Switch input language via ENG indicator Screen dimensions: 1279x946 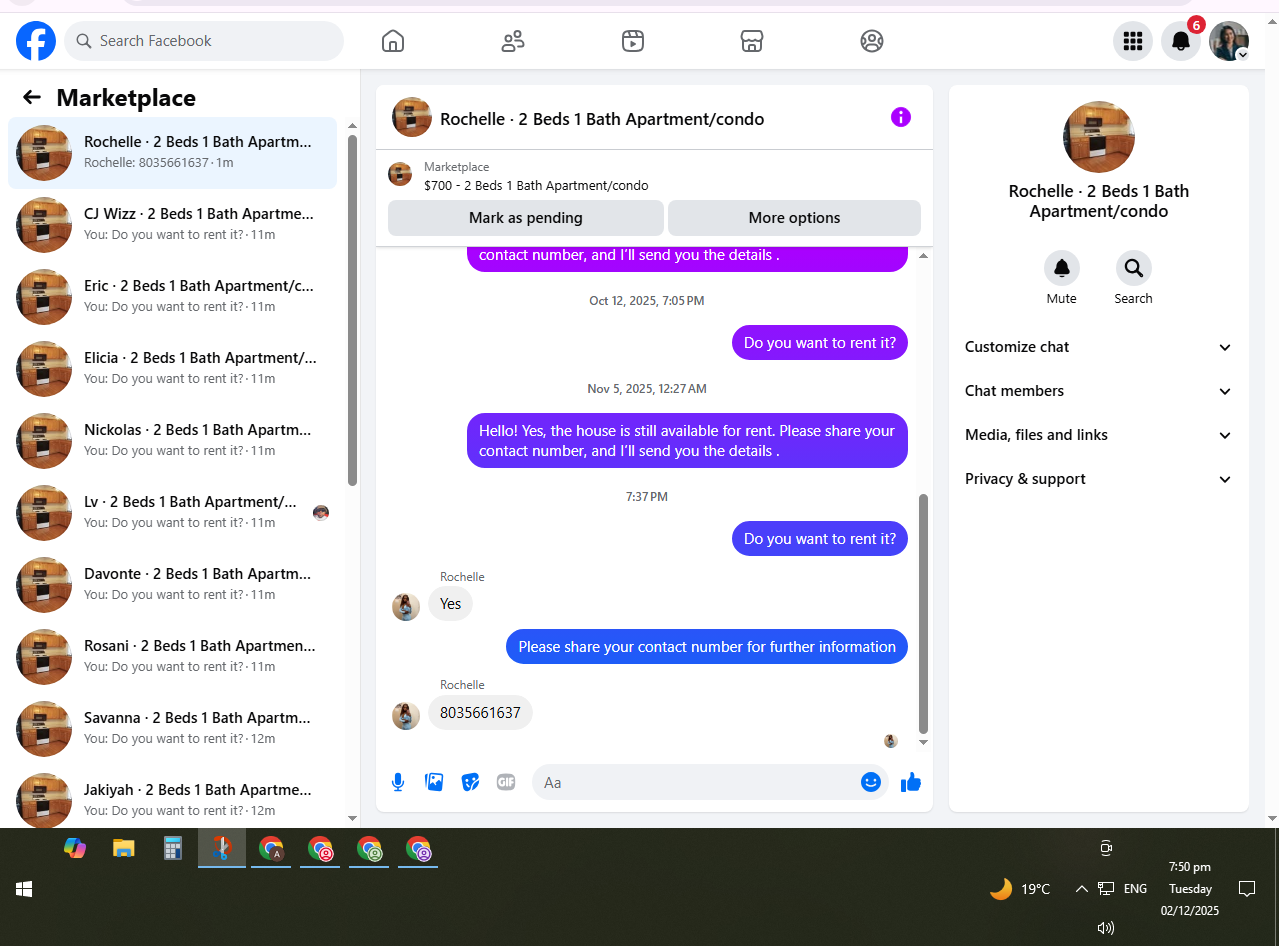pos(1135,888)
